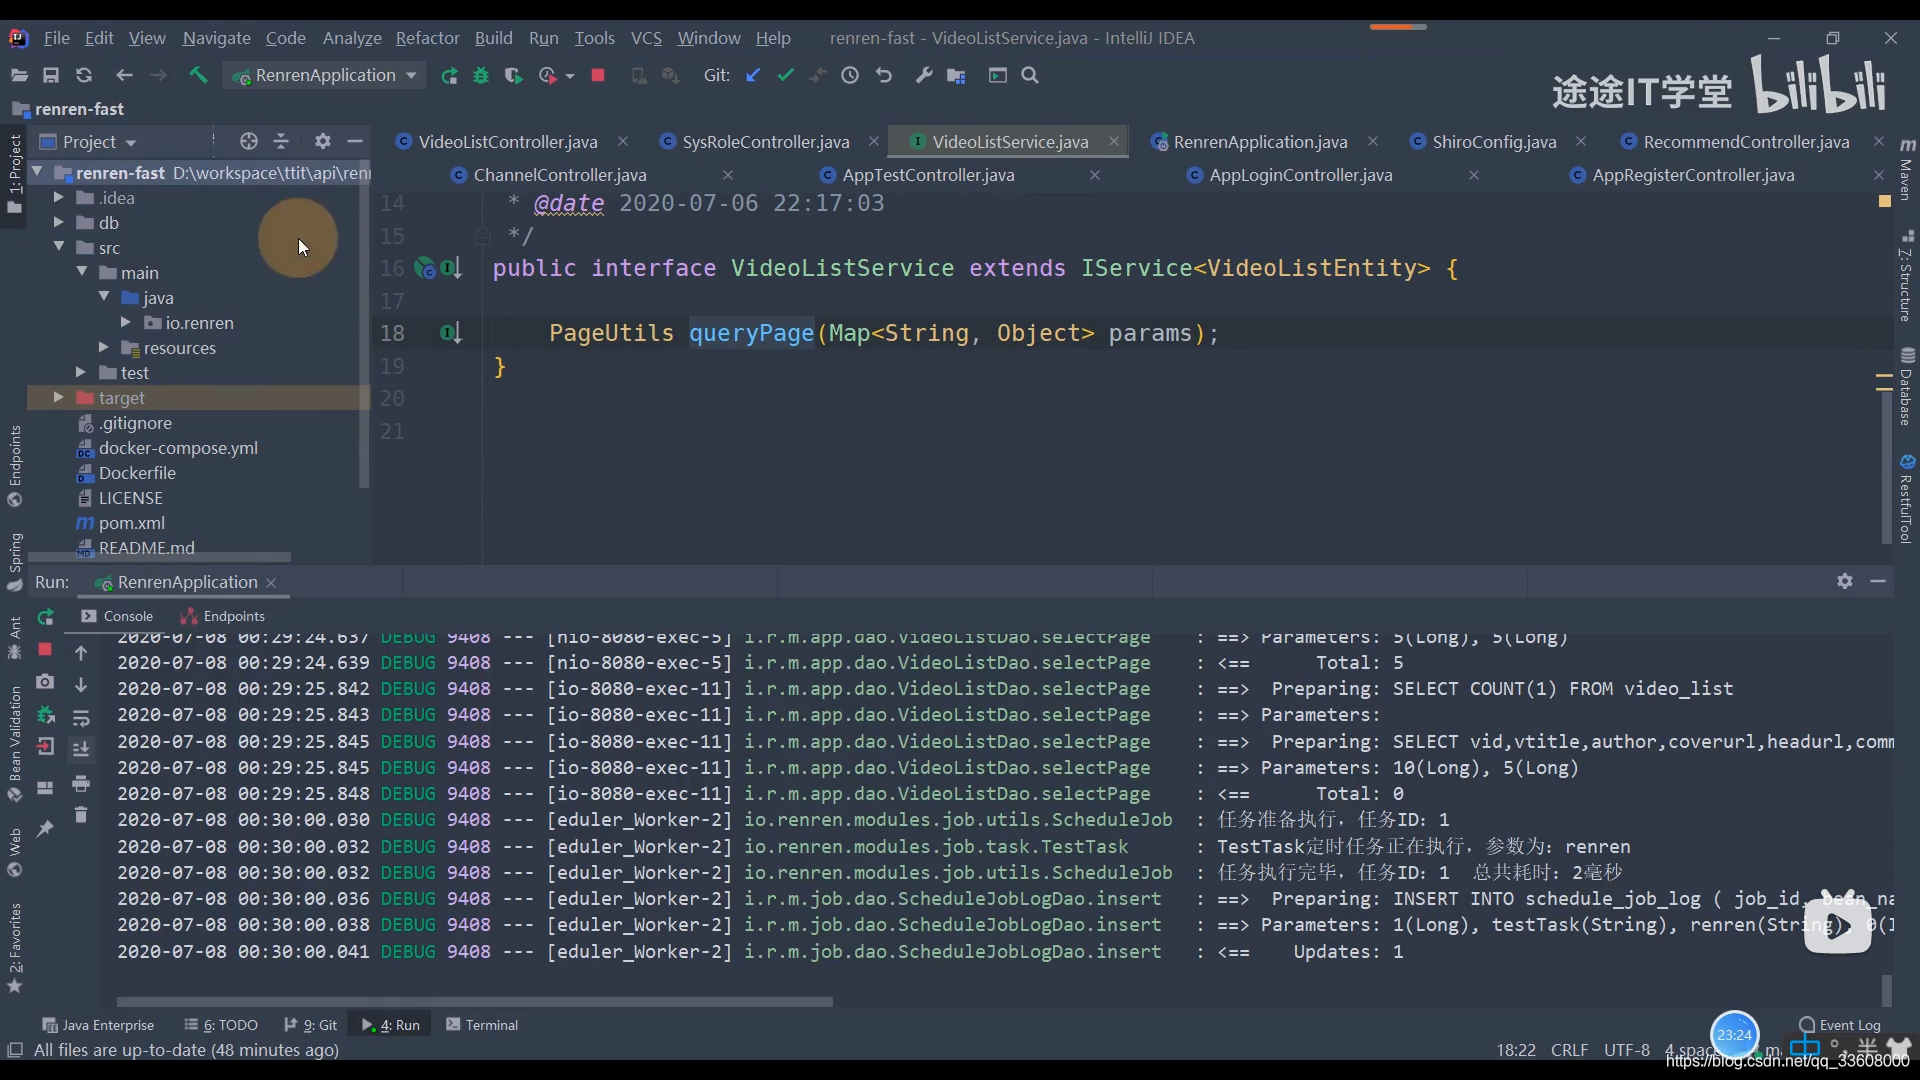This screenshot has height=1080, width=1920.
Task: Expand the resources folder
Action: (x=103, y=348)
